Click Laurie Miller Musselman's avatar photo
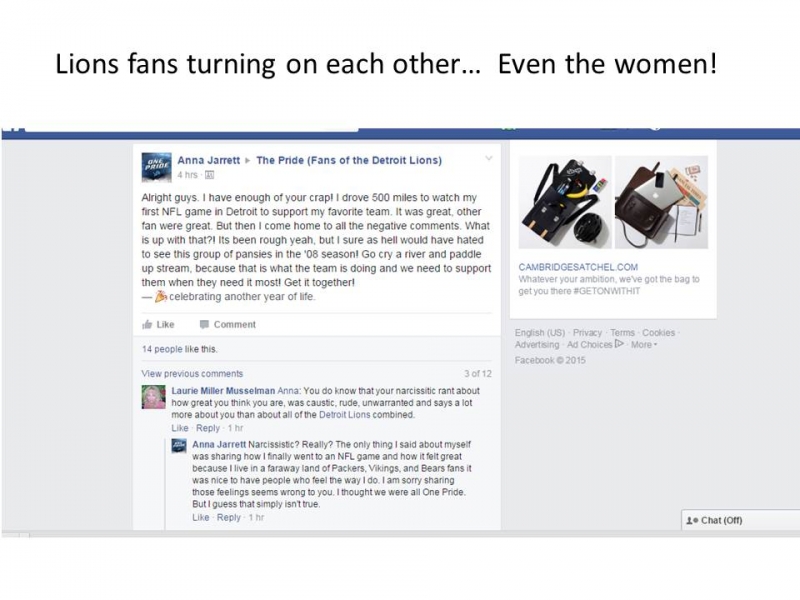 pos(154,396)
